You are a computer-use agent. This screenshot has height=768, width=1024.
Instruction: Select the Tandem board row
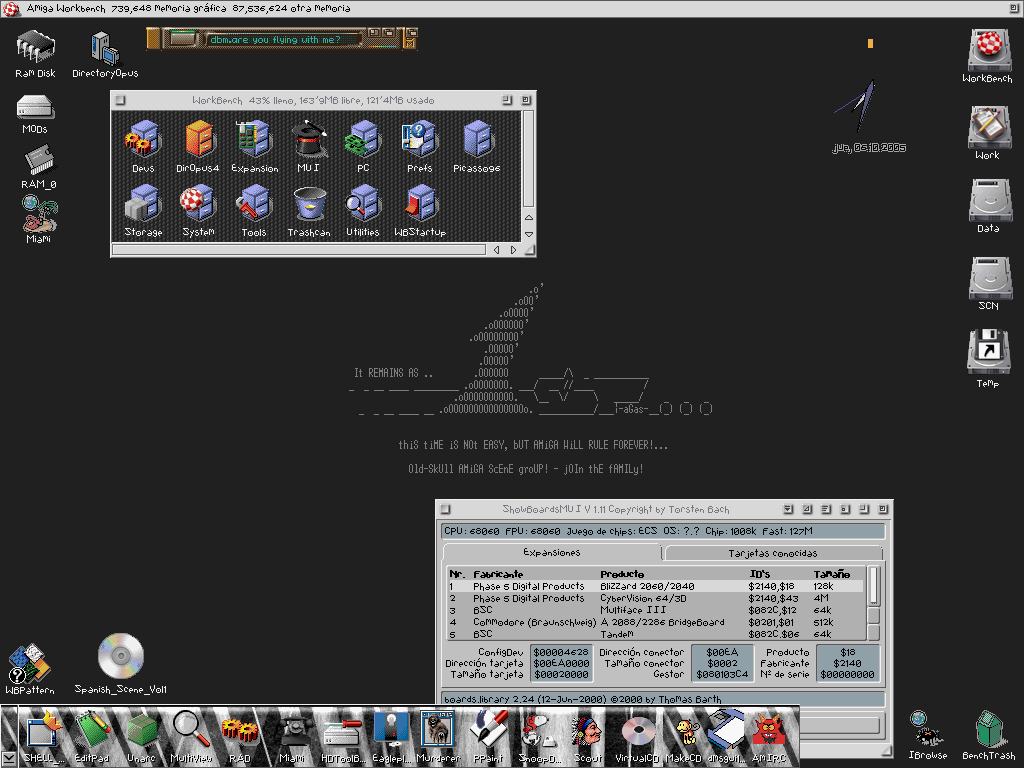coord(656,634)
